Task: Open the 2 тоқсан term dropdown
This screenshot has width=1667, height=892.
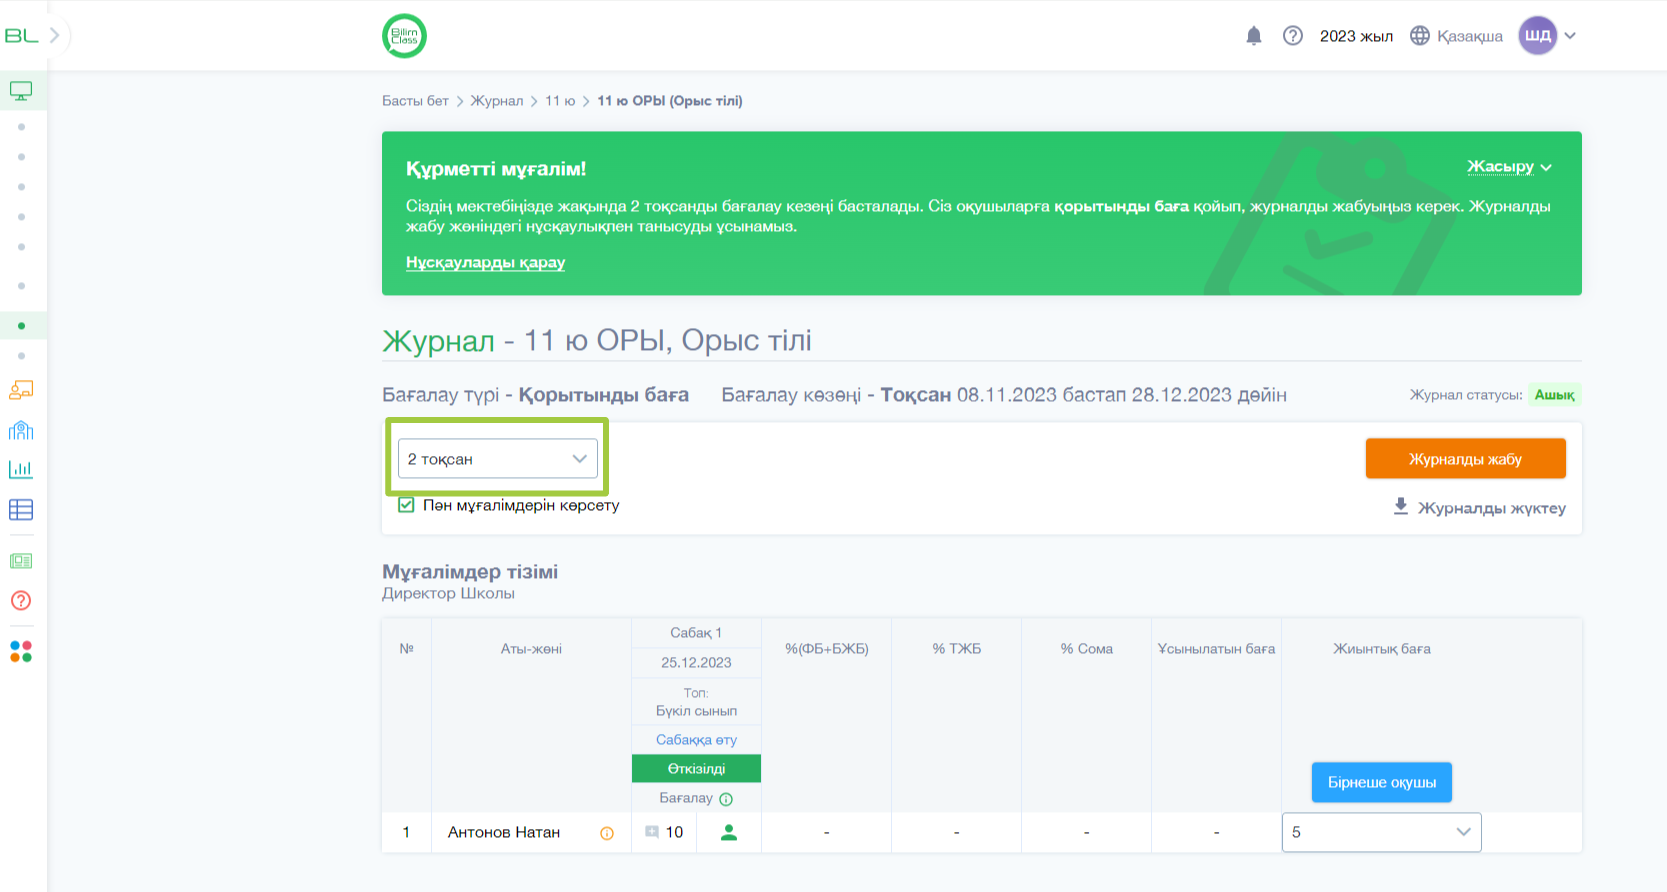Action: click(x=498, y=459)
